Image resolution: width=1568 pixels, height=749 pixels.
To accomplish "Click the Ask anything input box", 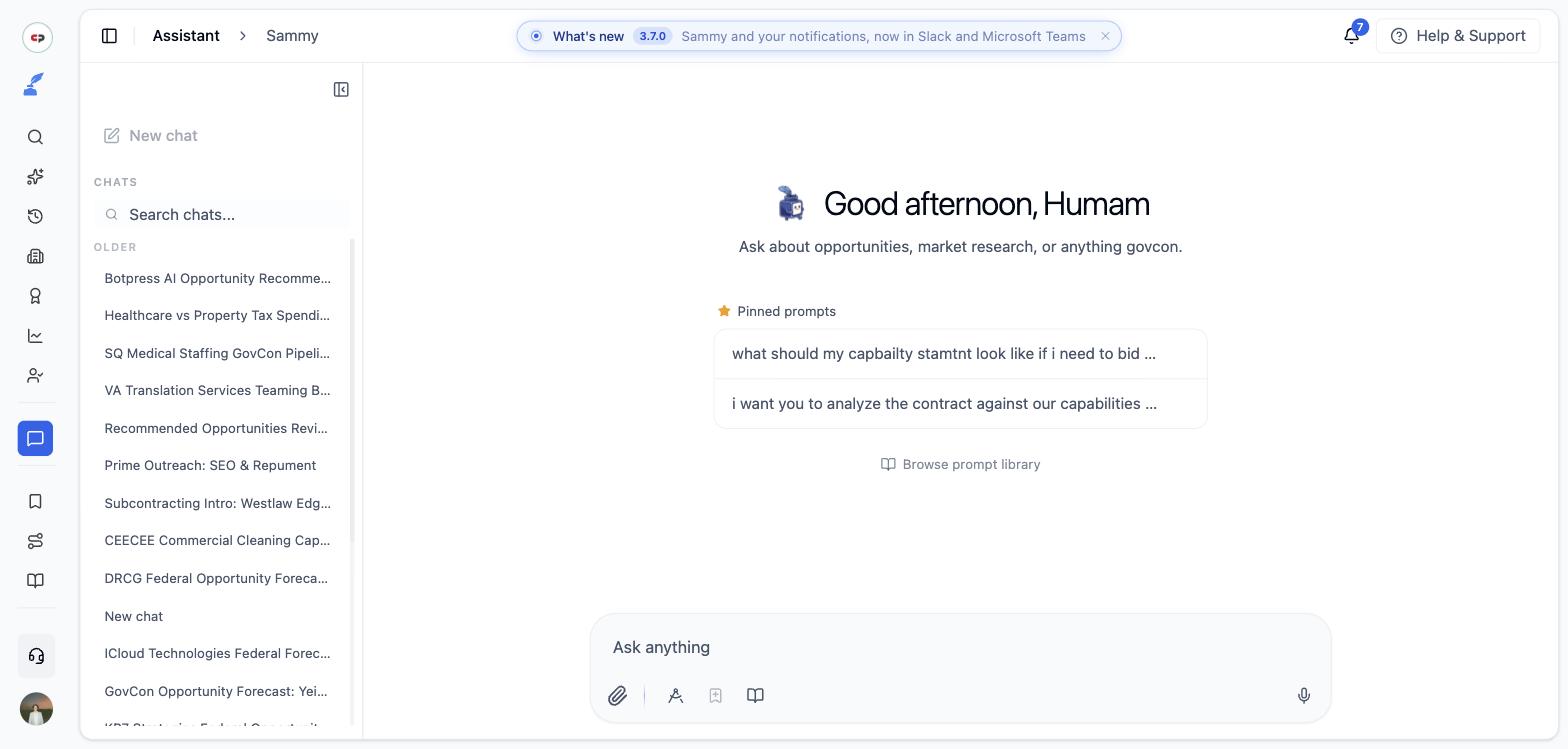I will (x=960, y=647).
